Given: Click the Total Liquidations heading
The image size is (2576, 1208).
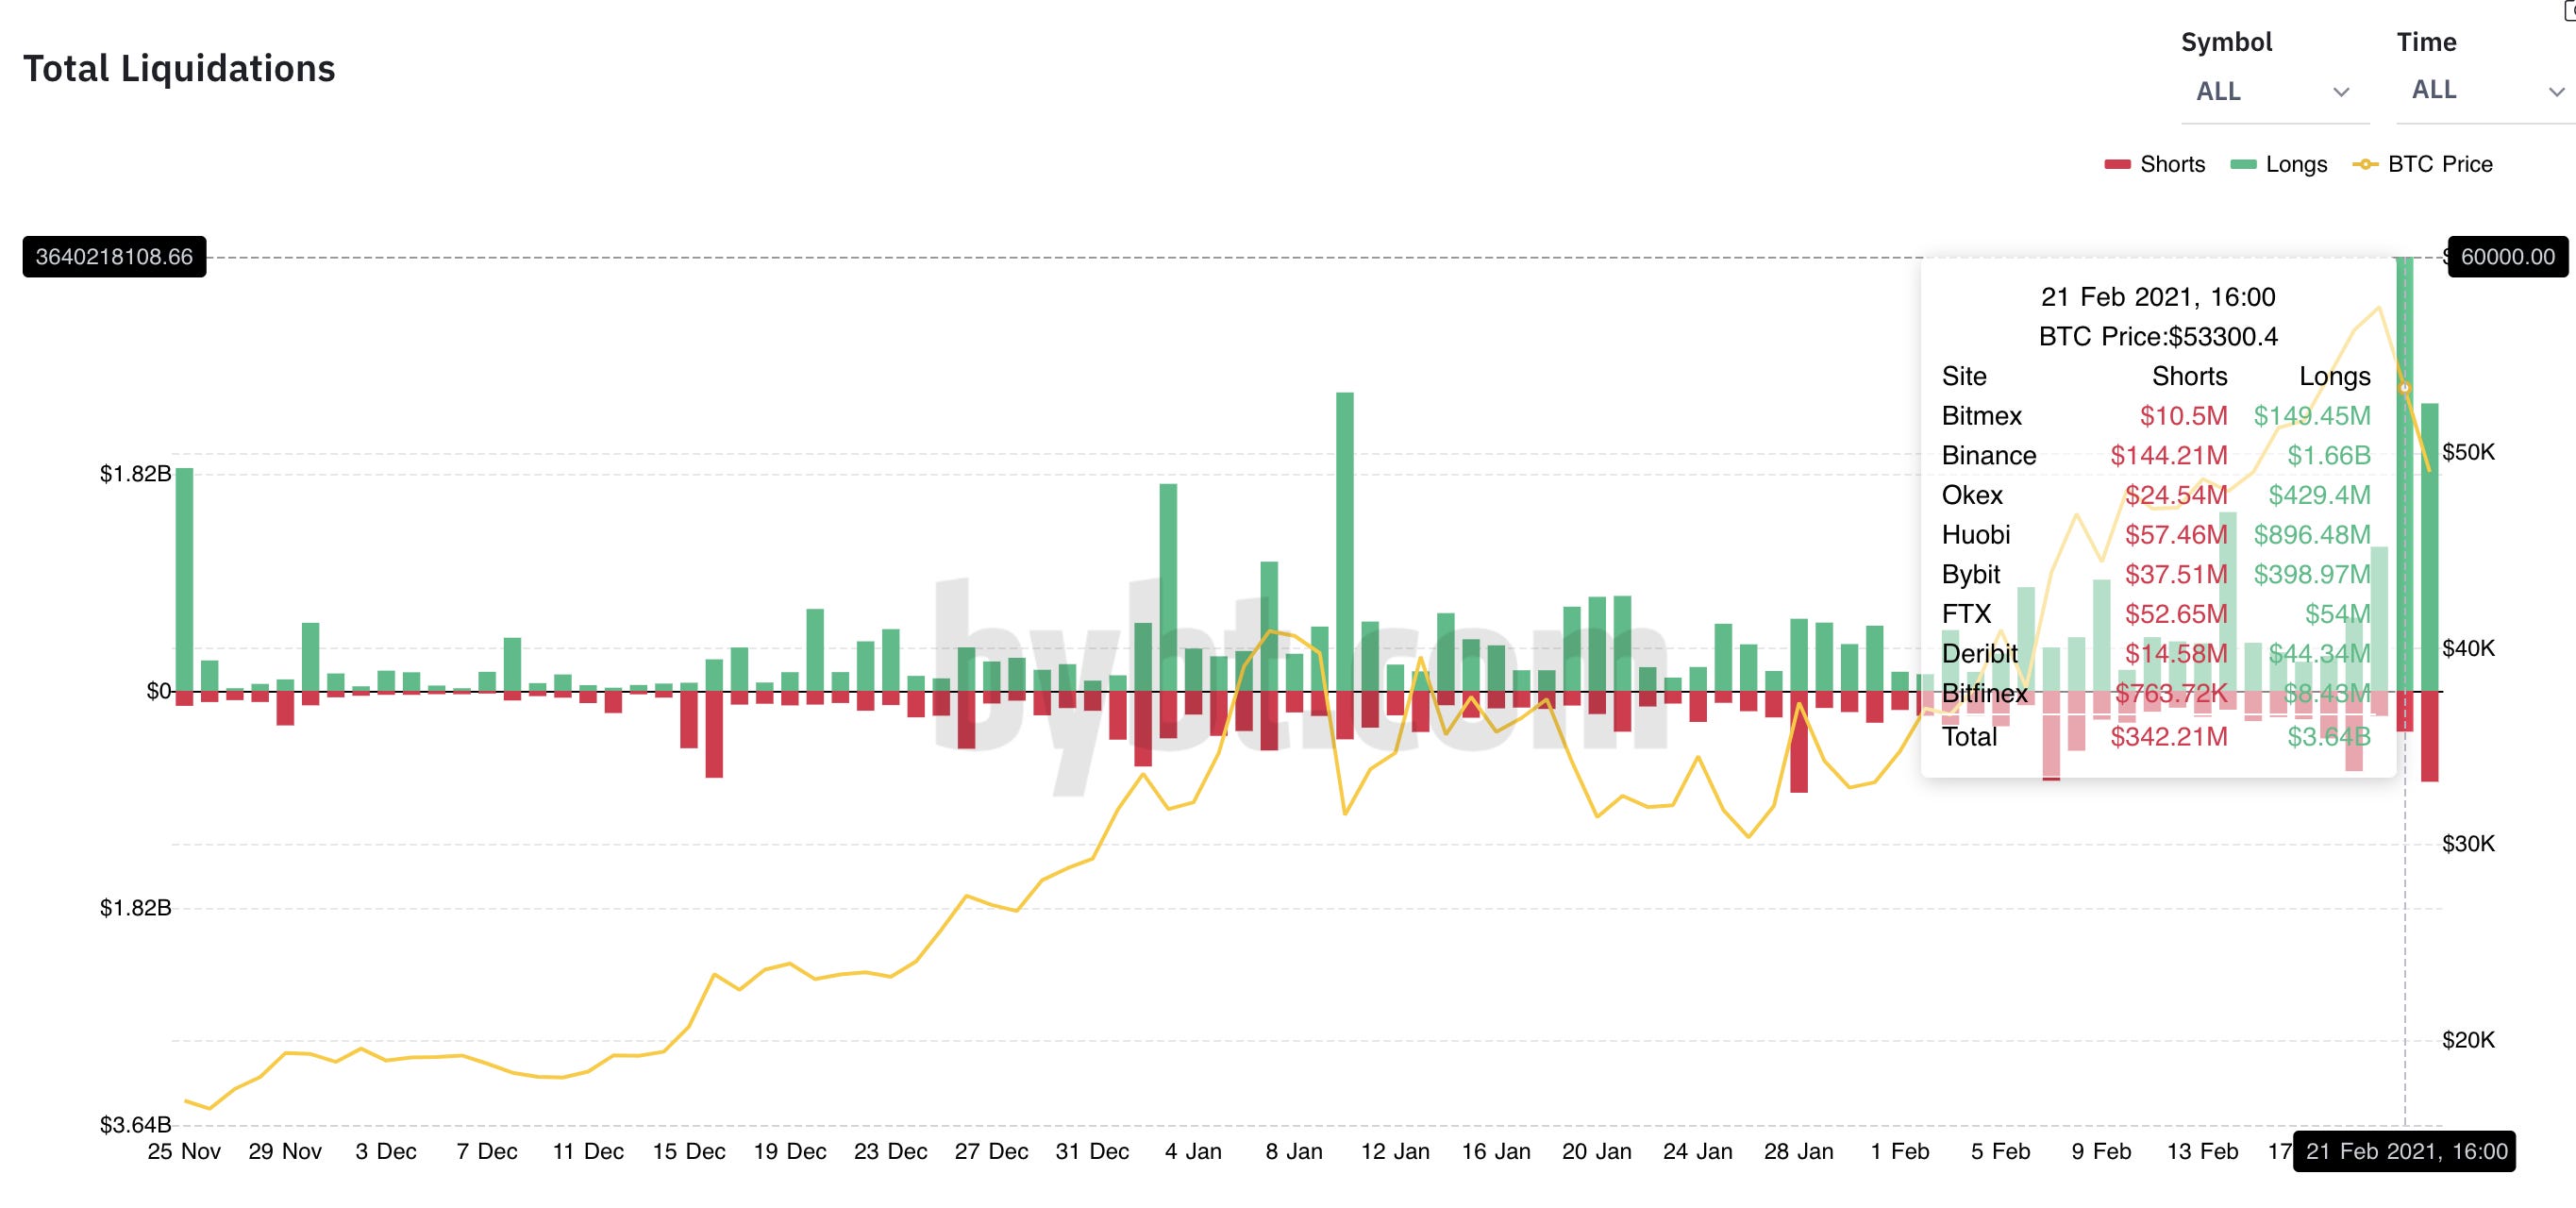Looking at the screenshot, I should tap(179, 68).
